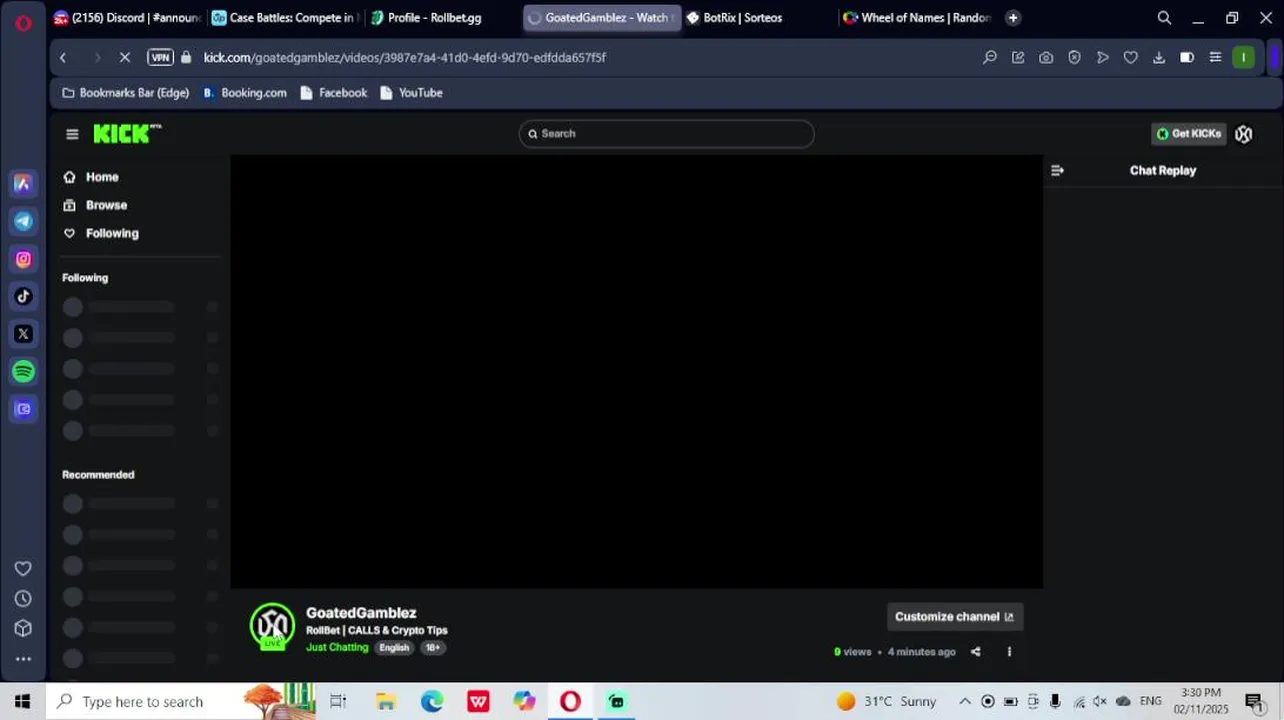The width and height of the screenshot is (1284, 720).
Task: Show hidden system tray icons
Action: tap(965, 702)
